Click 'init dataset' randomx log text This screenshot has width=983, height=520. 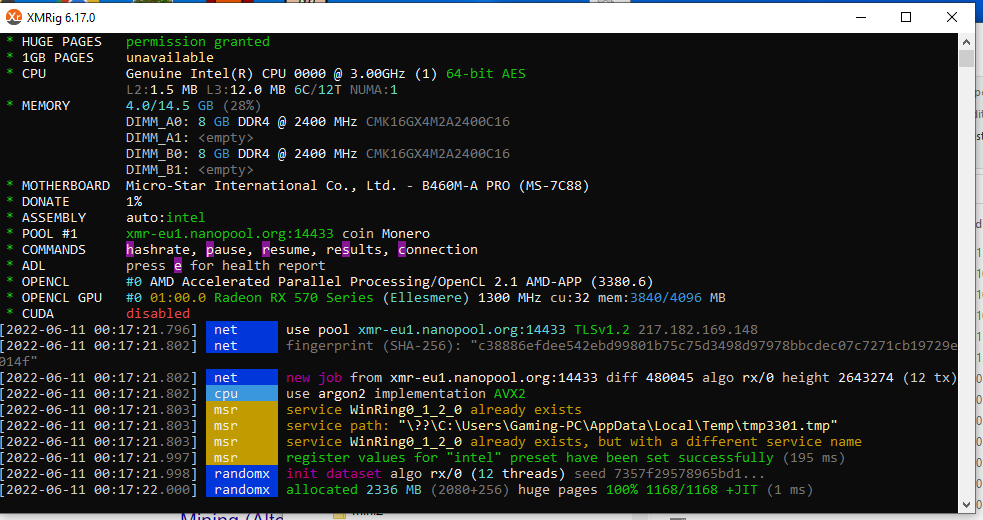point(334,474)
